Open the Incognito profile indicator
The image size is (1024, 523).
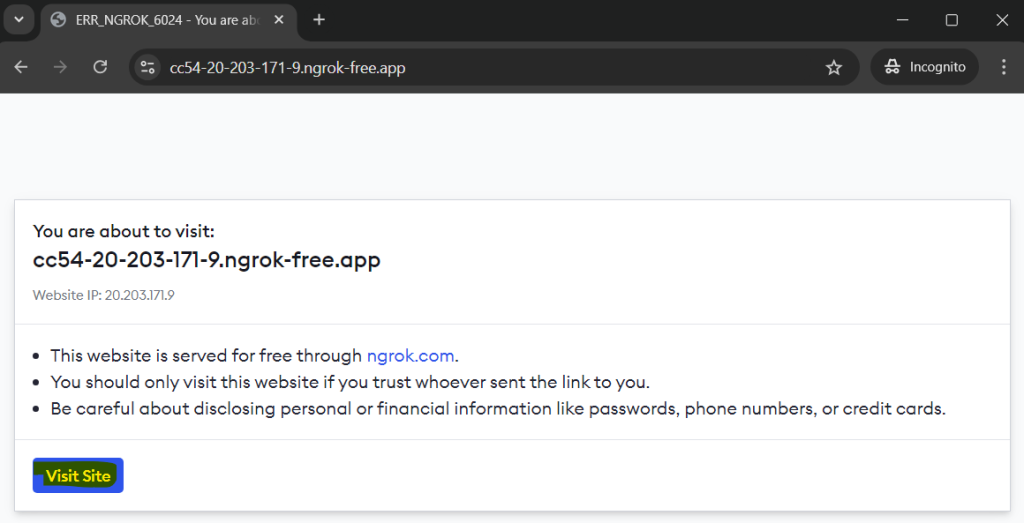925,67
